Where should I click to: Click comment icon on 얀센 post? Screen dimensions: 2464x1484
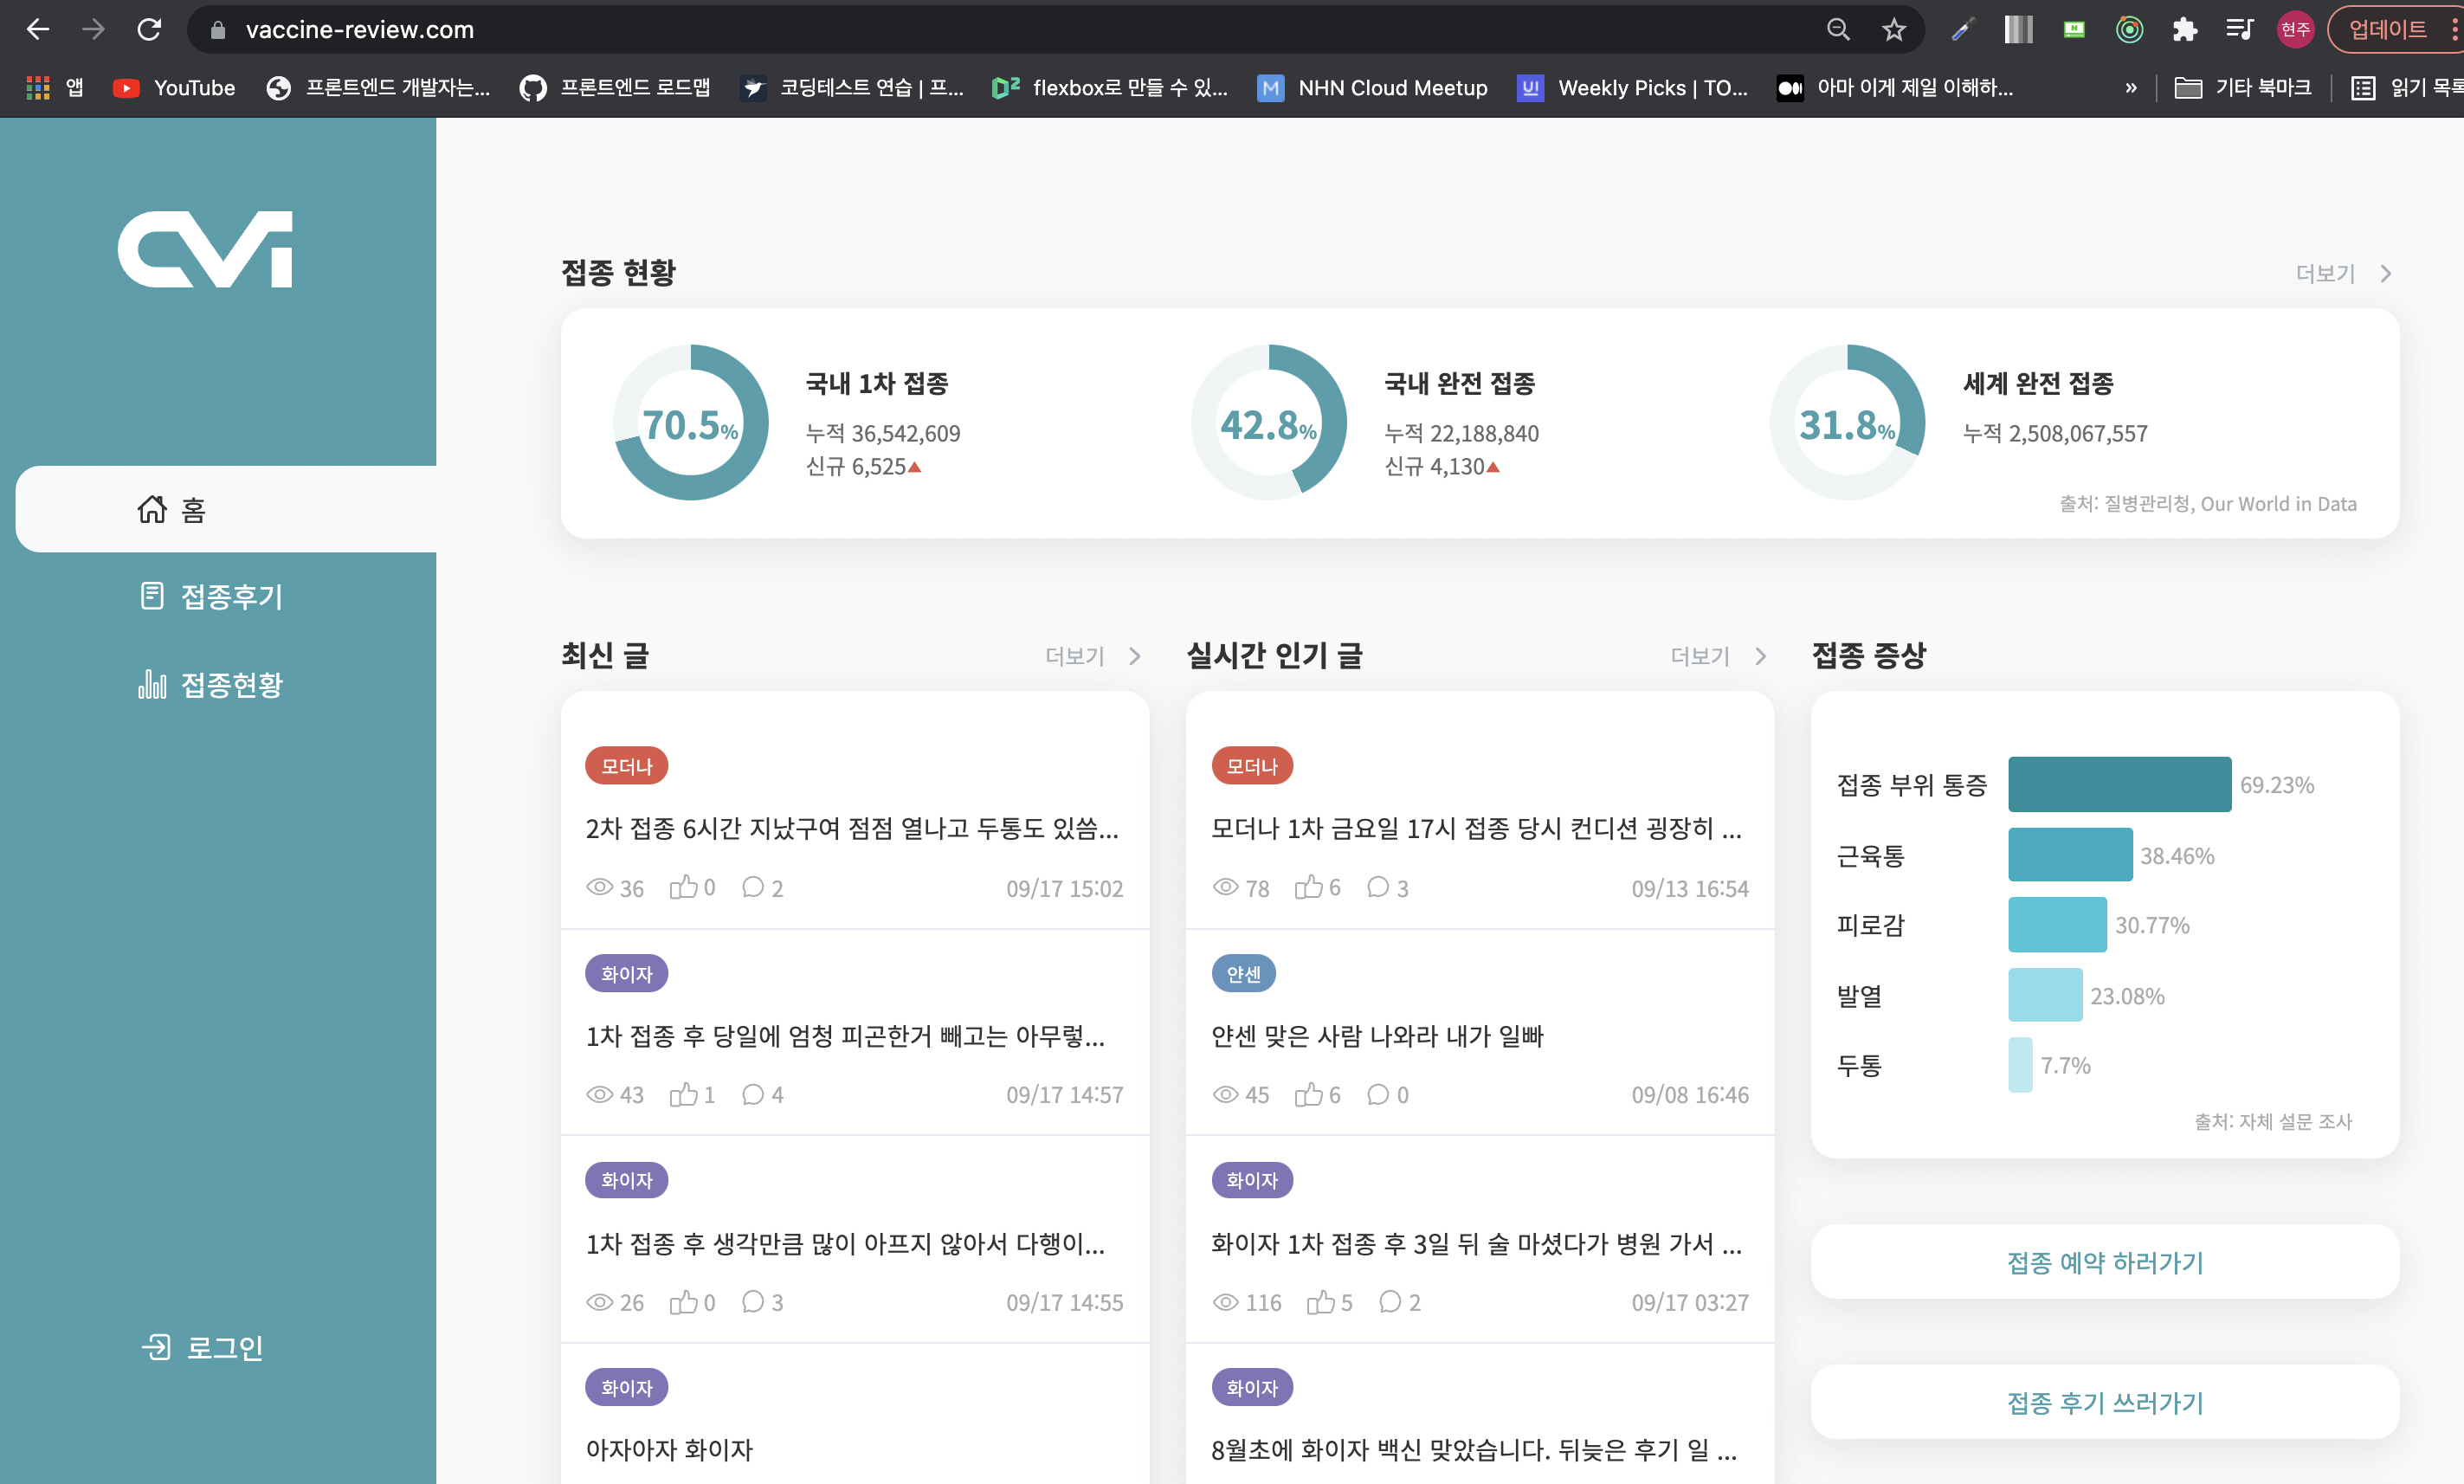click(x=1378, y=1094)
